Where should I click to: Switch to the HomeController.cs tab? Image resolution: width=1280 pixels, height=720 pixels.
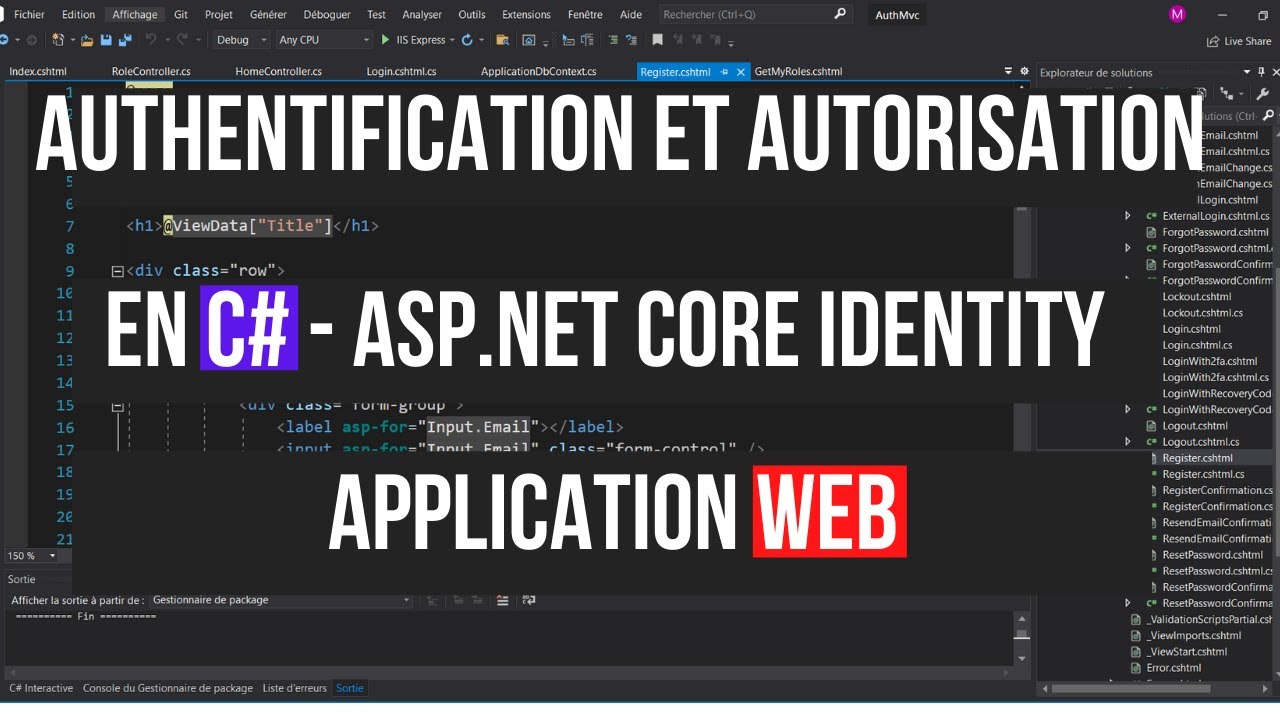[x=278, y=72]
